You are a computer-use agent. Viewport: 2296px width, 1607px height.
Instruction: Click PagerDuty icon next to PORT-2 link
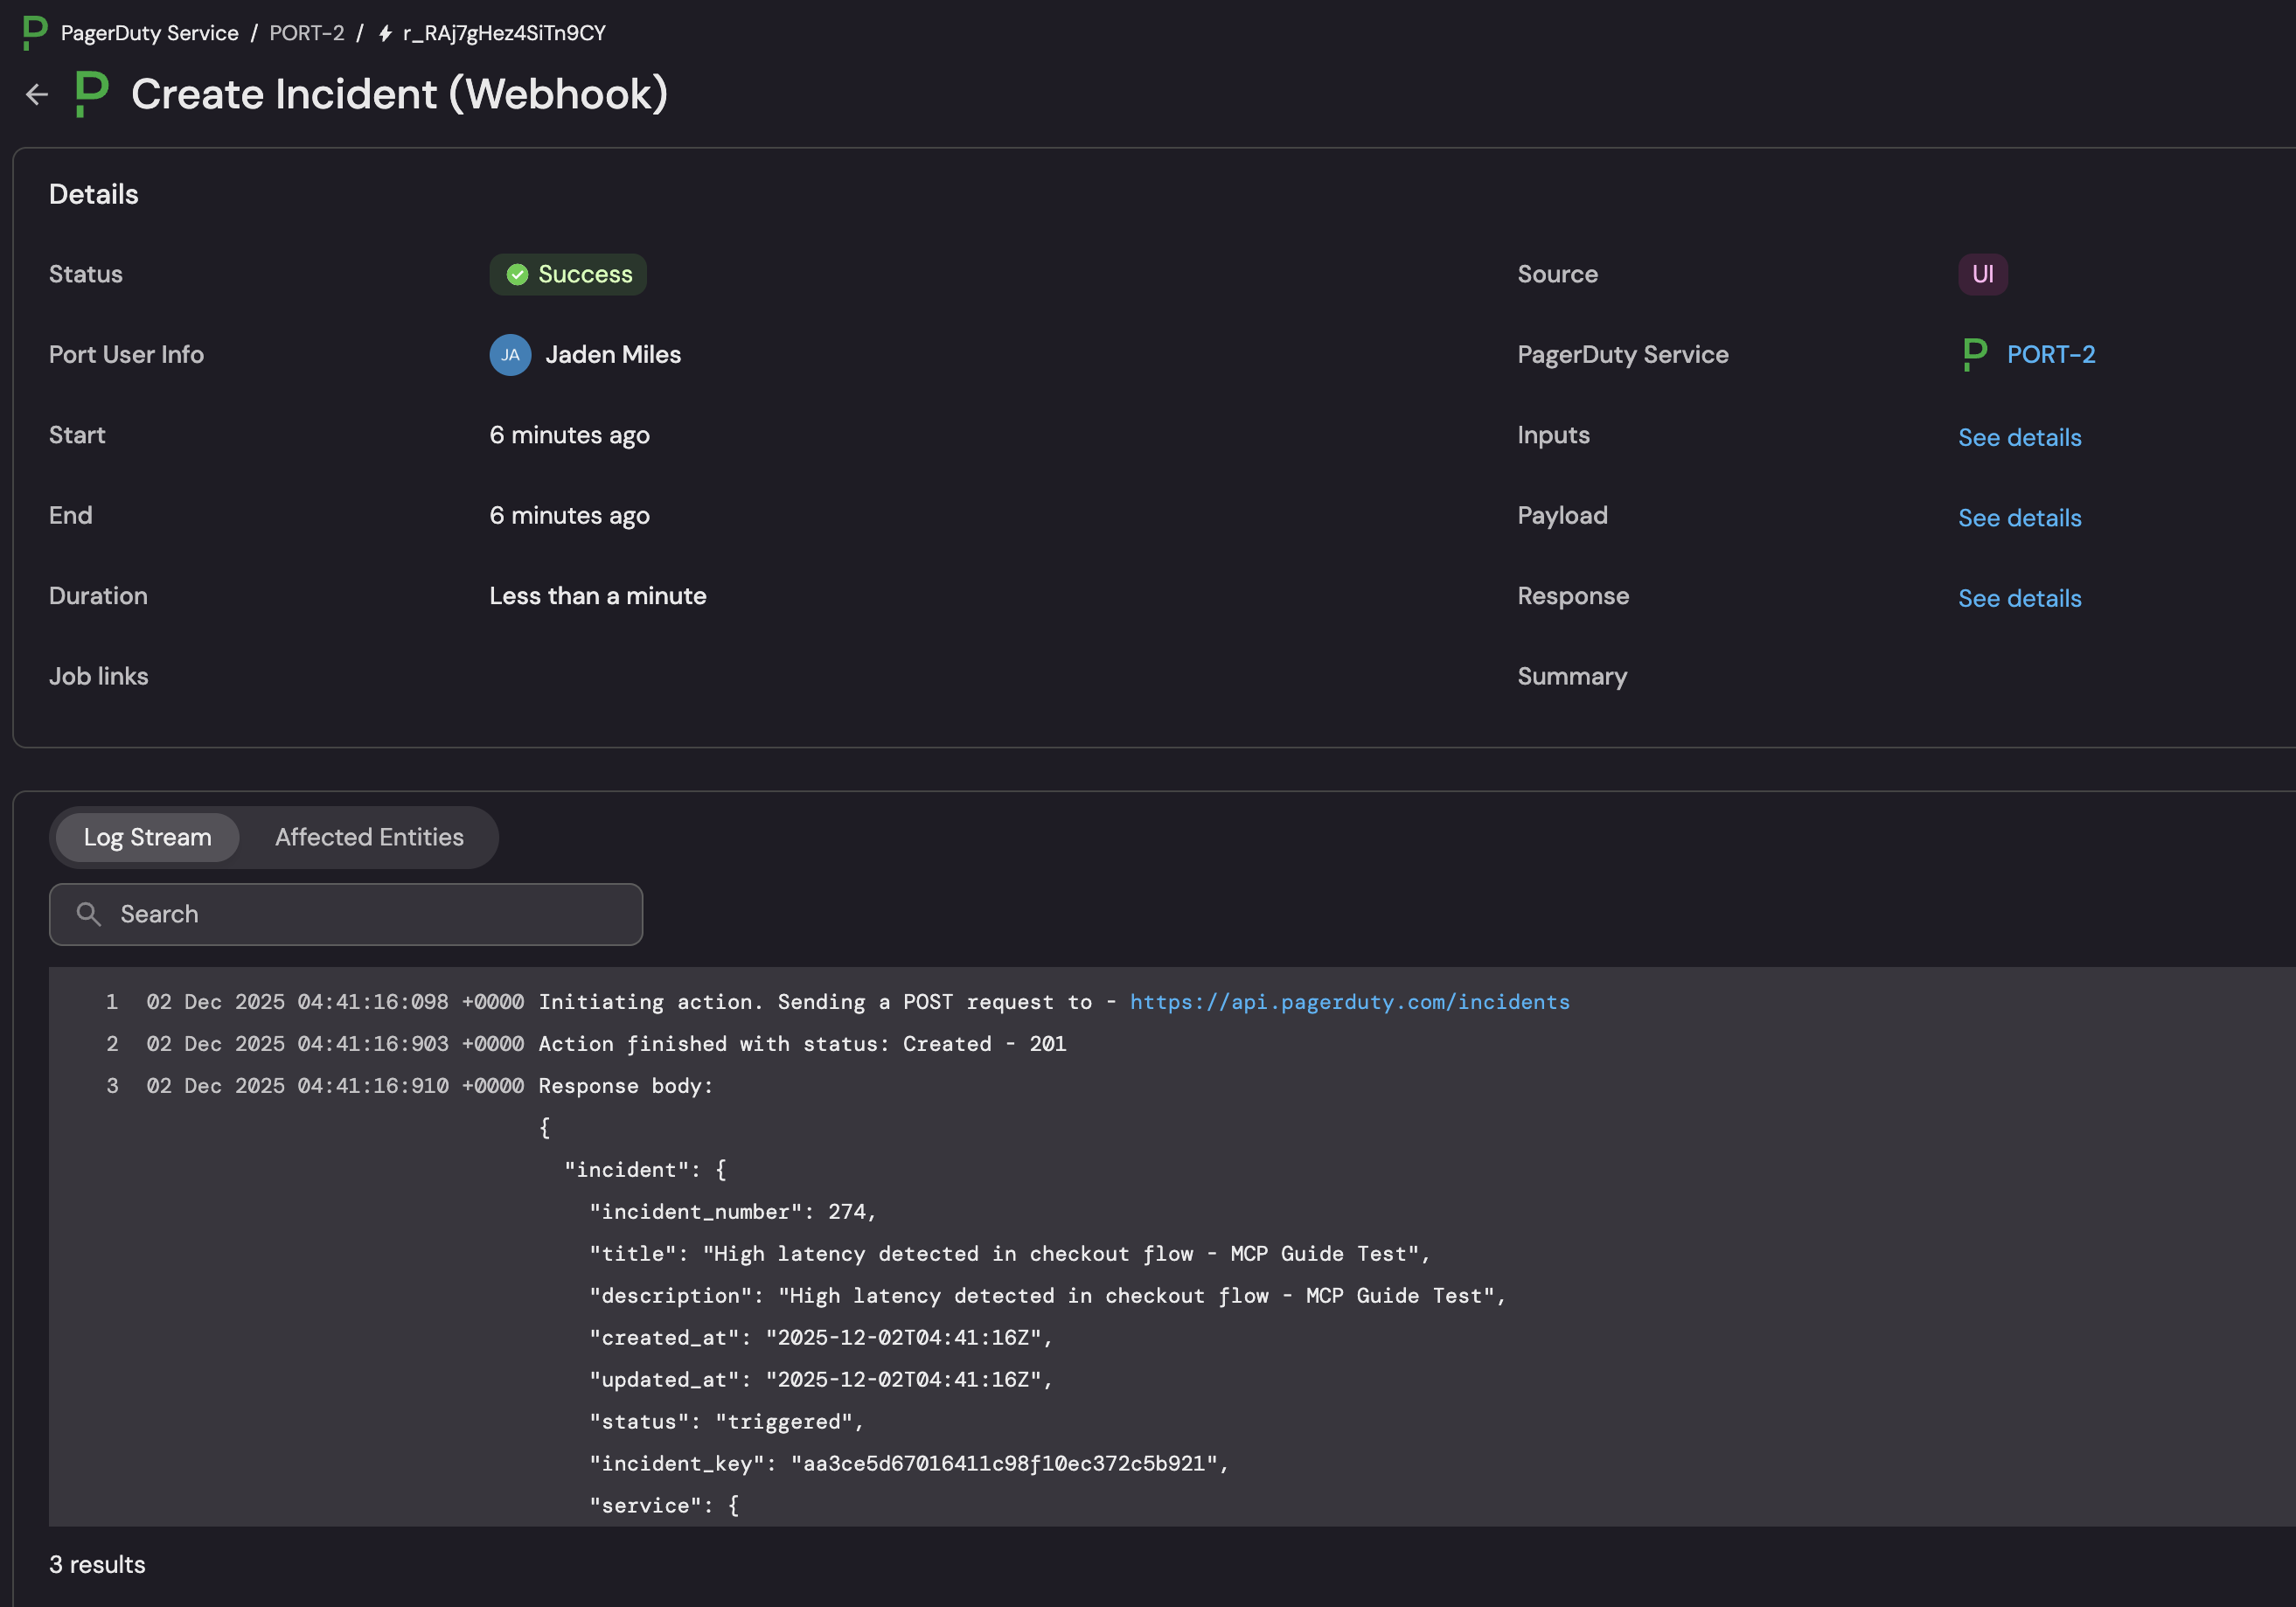1974,355
